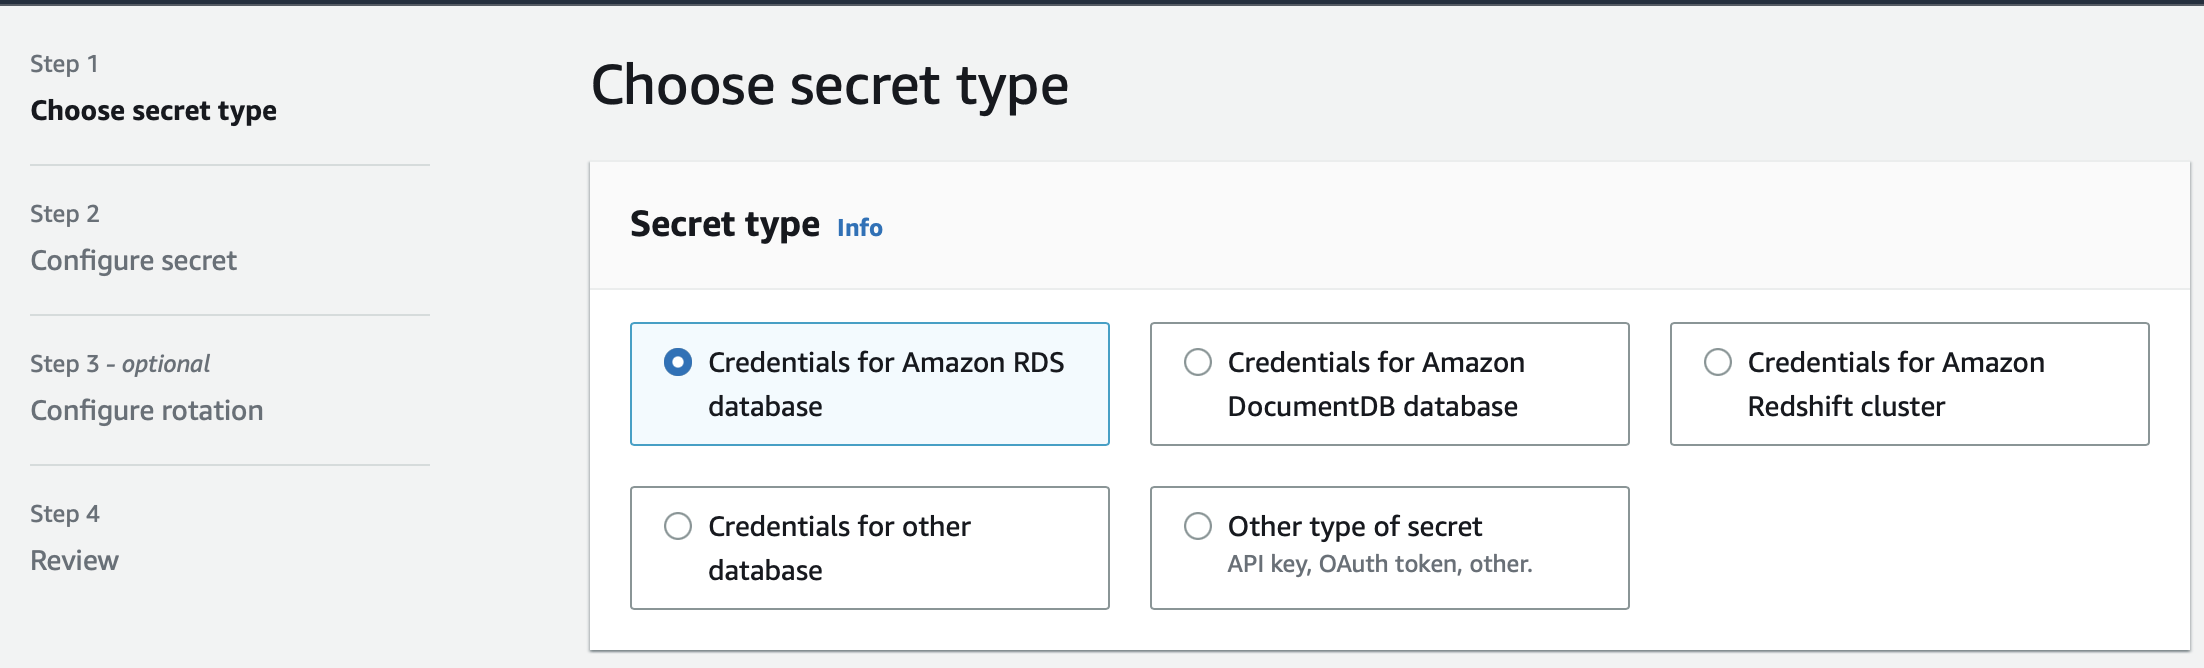
Task: Select Credentials for Amazon DocumentDB database
Action: pyautogui.click(x=1196, y=362)
